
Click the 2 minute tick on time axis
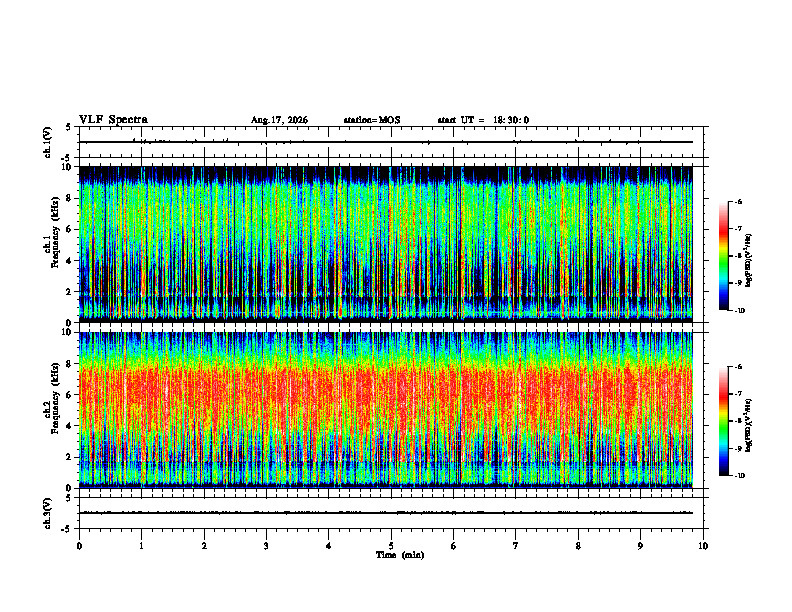[204, 546]
